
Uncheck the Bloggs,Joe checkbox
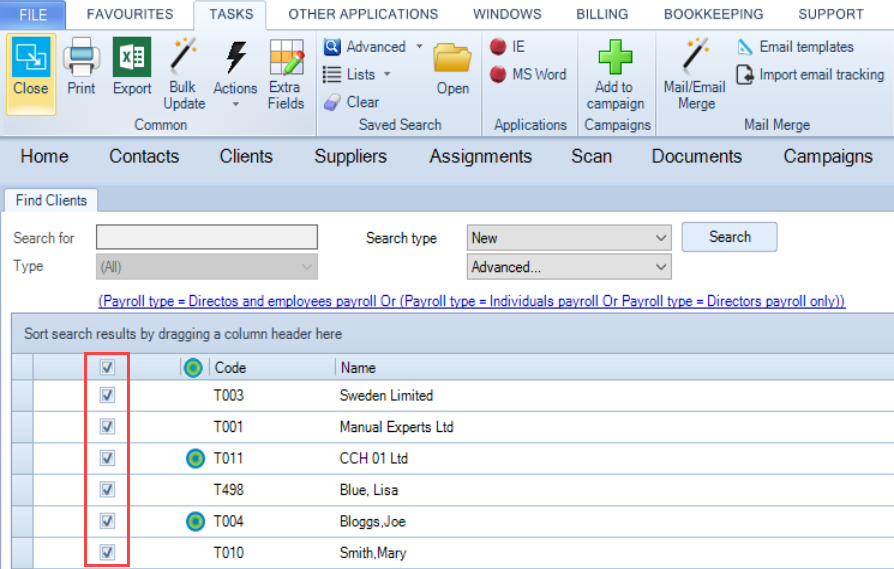tap(107, 521)
